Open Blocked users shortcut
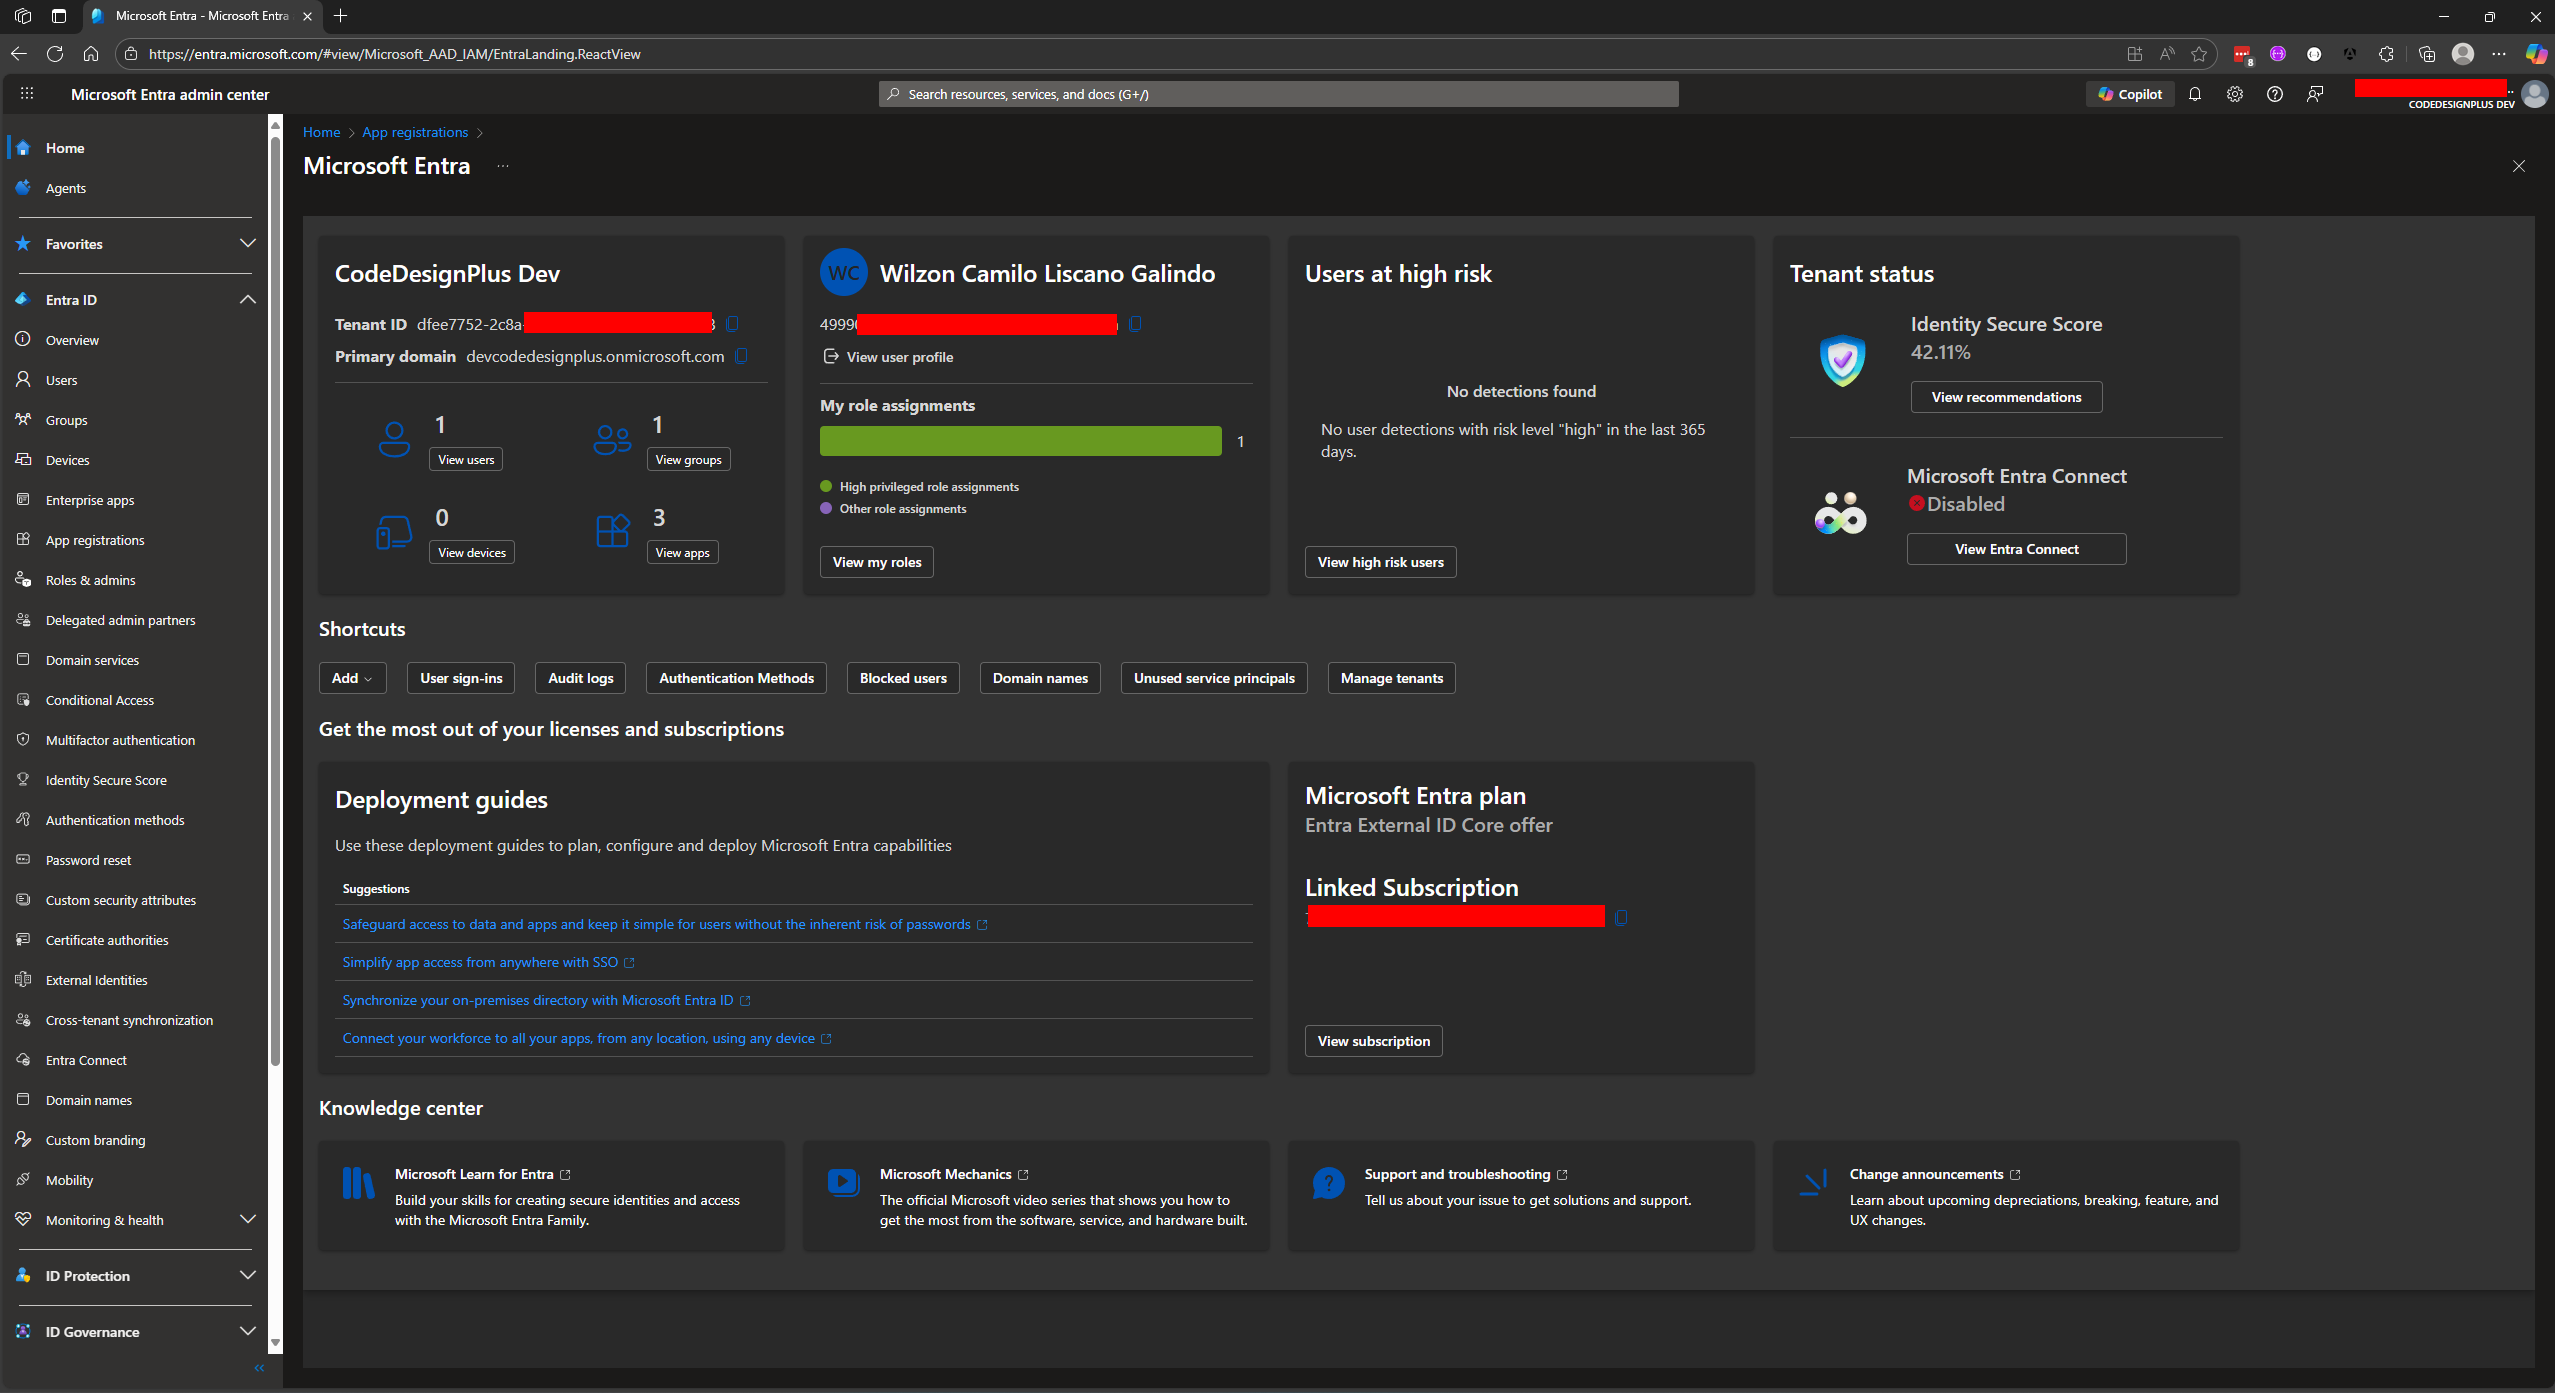Screen dimensions: 2555x1393 (x=903, y=678)
